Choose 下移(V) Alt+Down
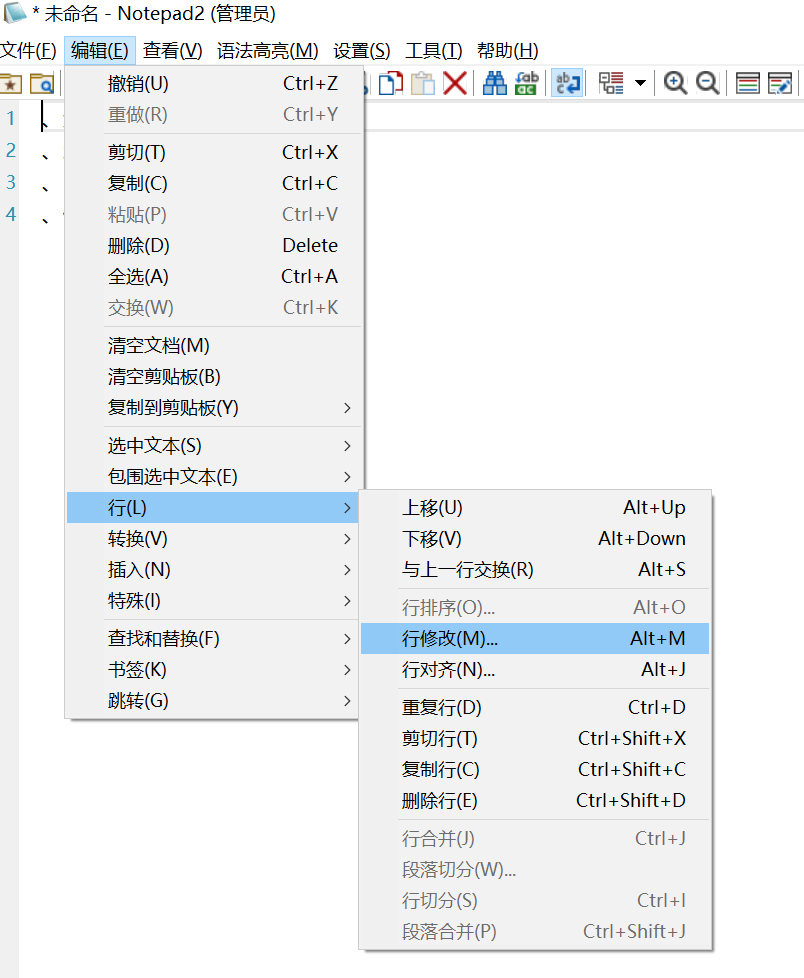 coord(535,539)
